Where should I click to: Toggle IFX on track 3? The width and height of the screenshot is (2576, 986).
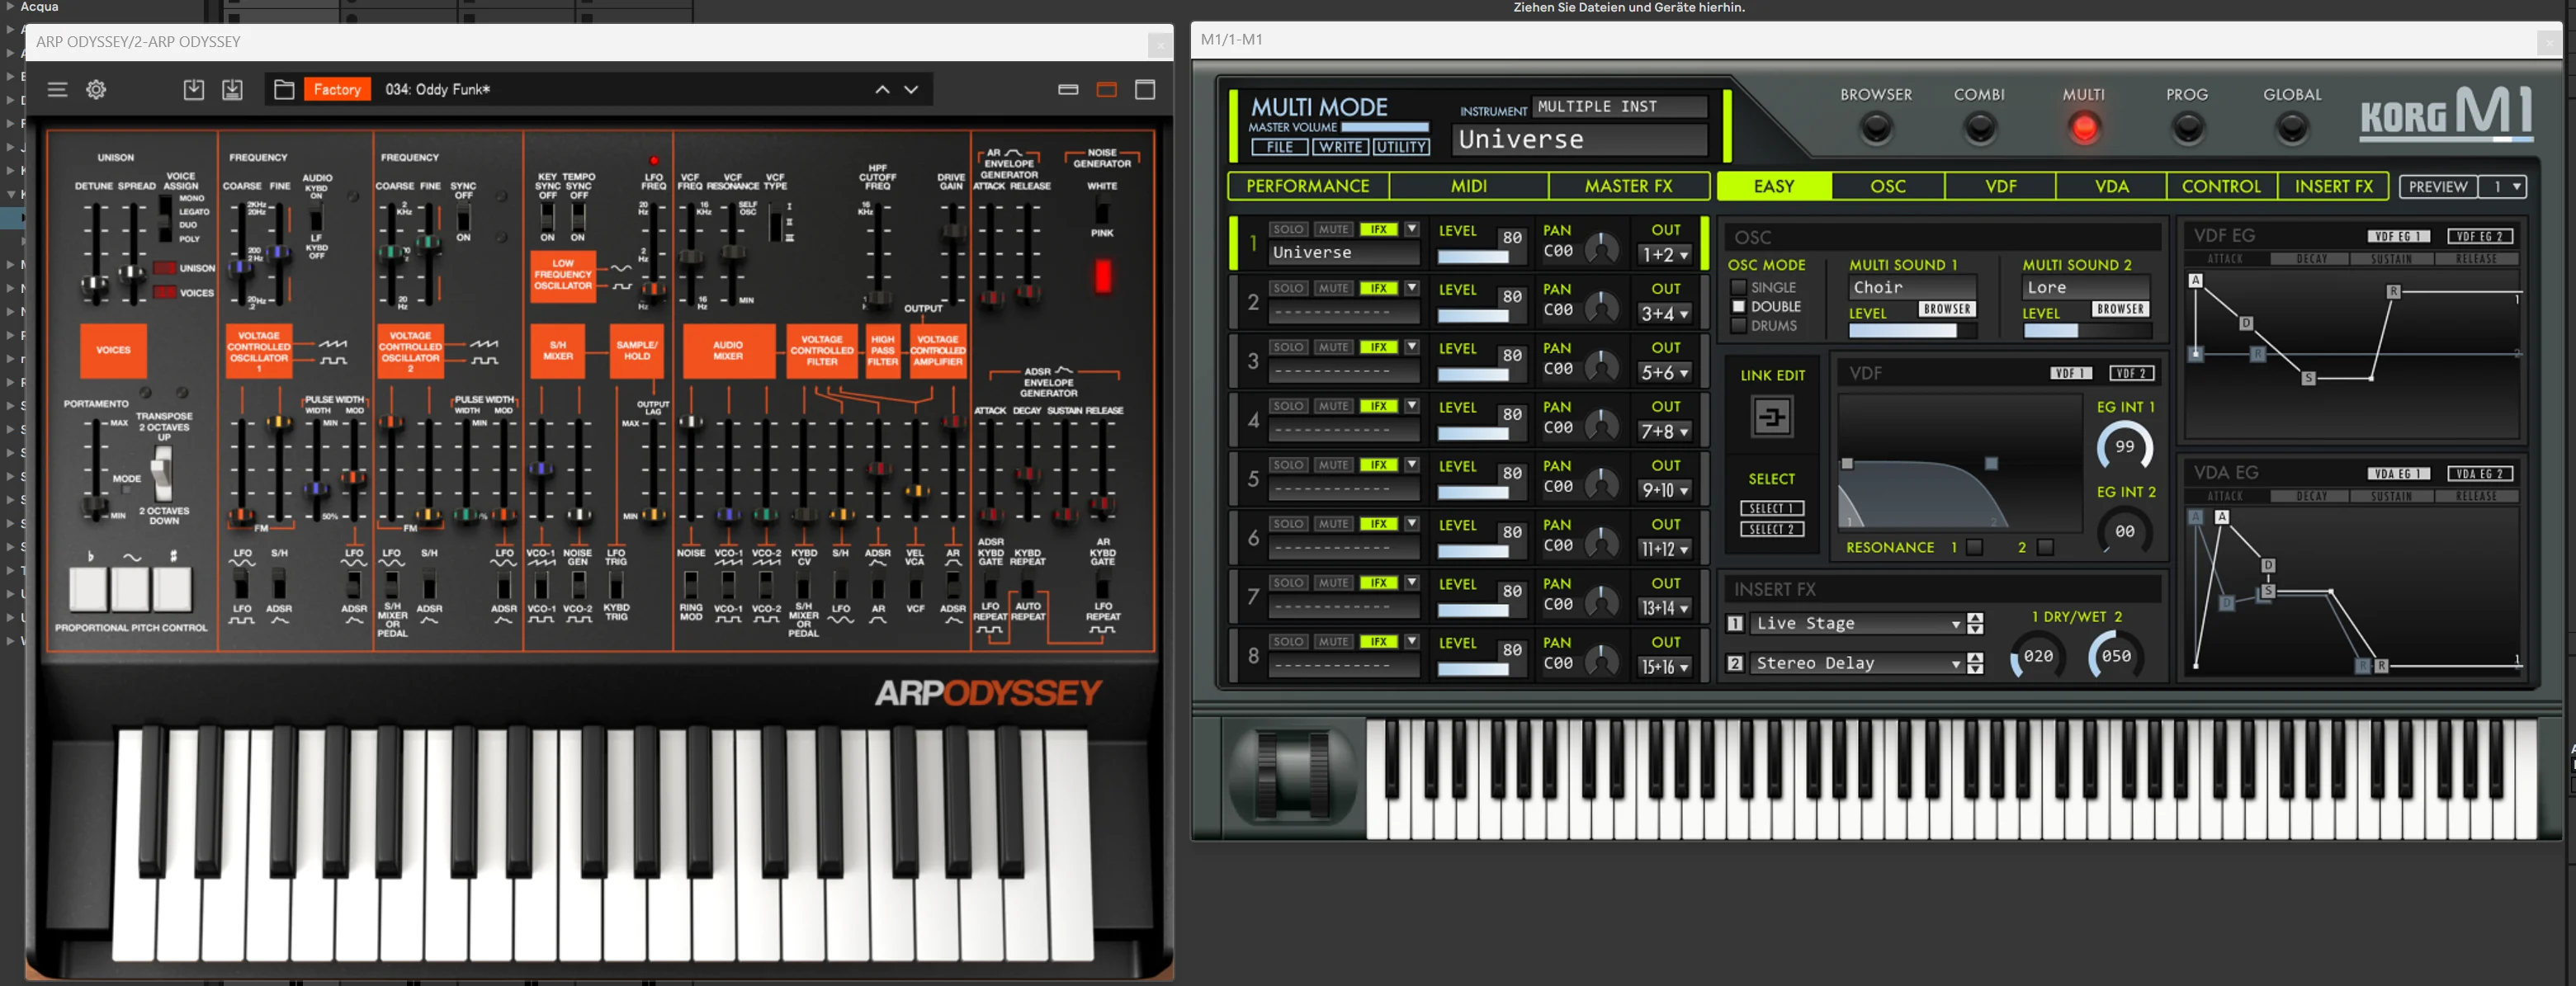(1378, 347)
